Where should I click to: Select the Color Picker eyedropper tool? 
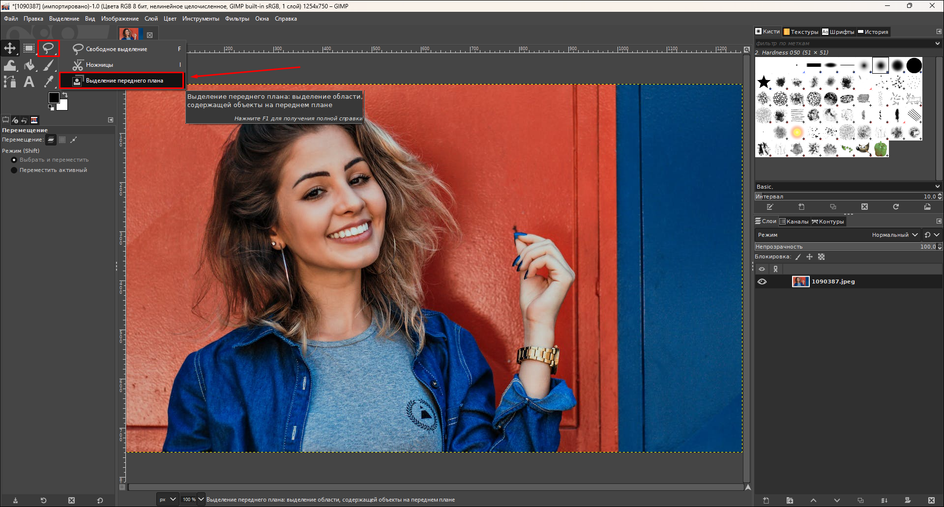48,82
